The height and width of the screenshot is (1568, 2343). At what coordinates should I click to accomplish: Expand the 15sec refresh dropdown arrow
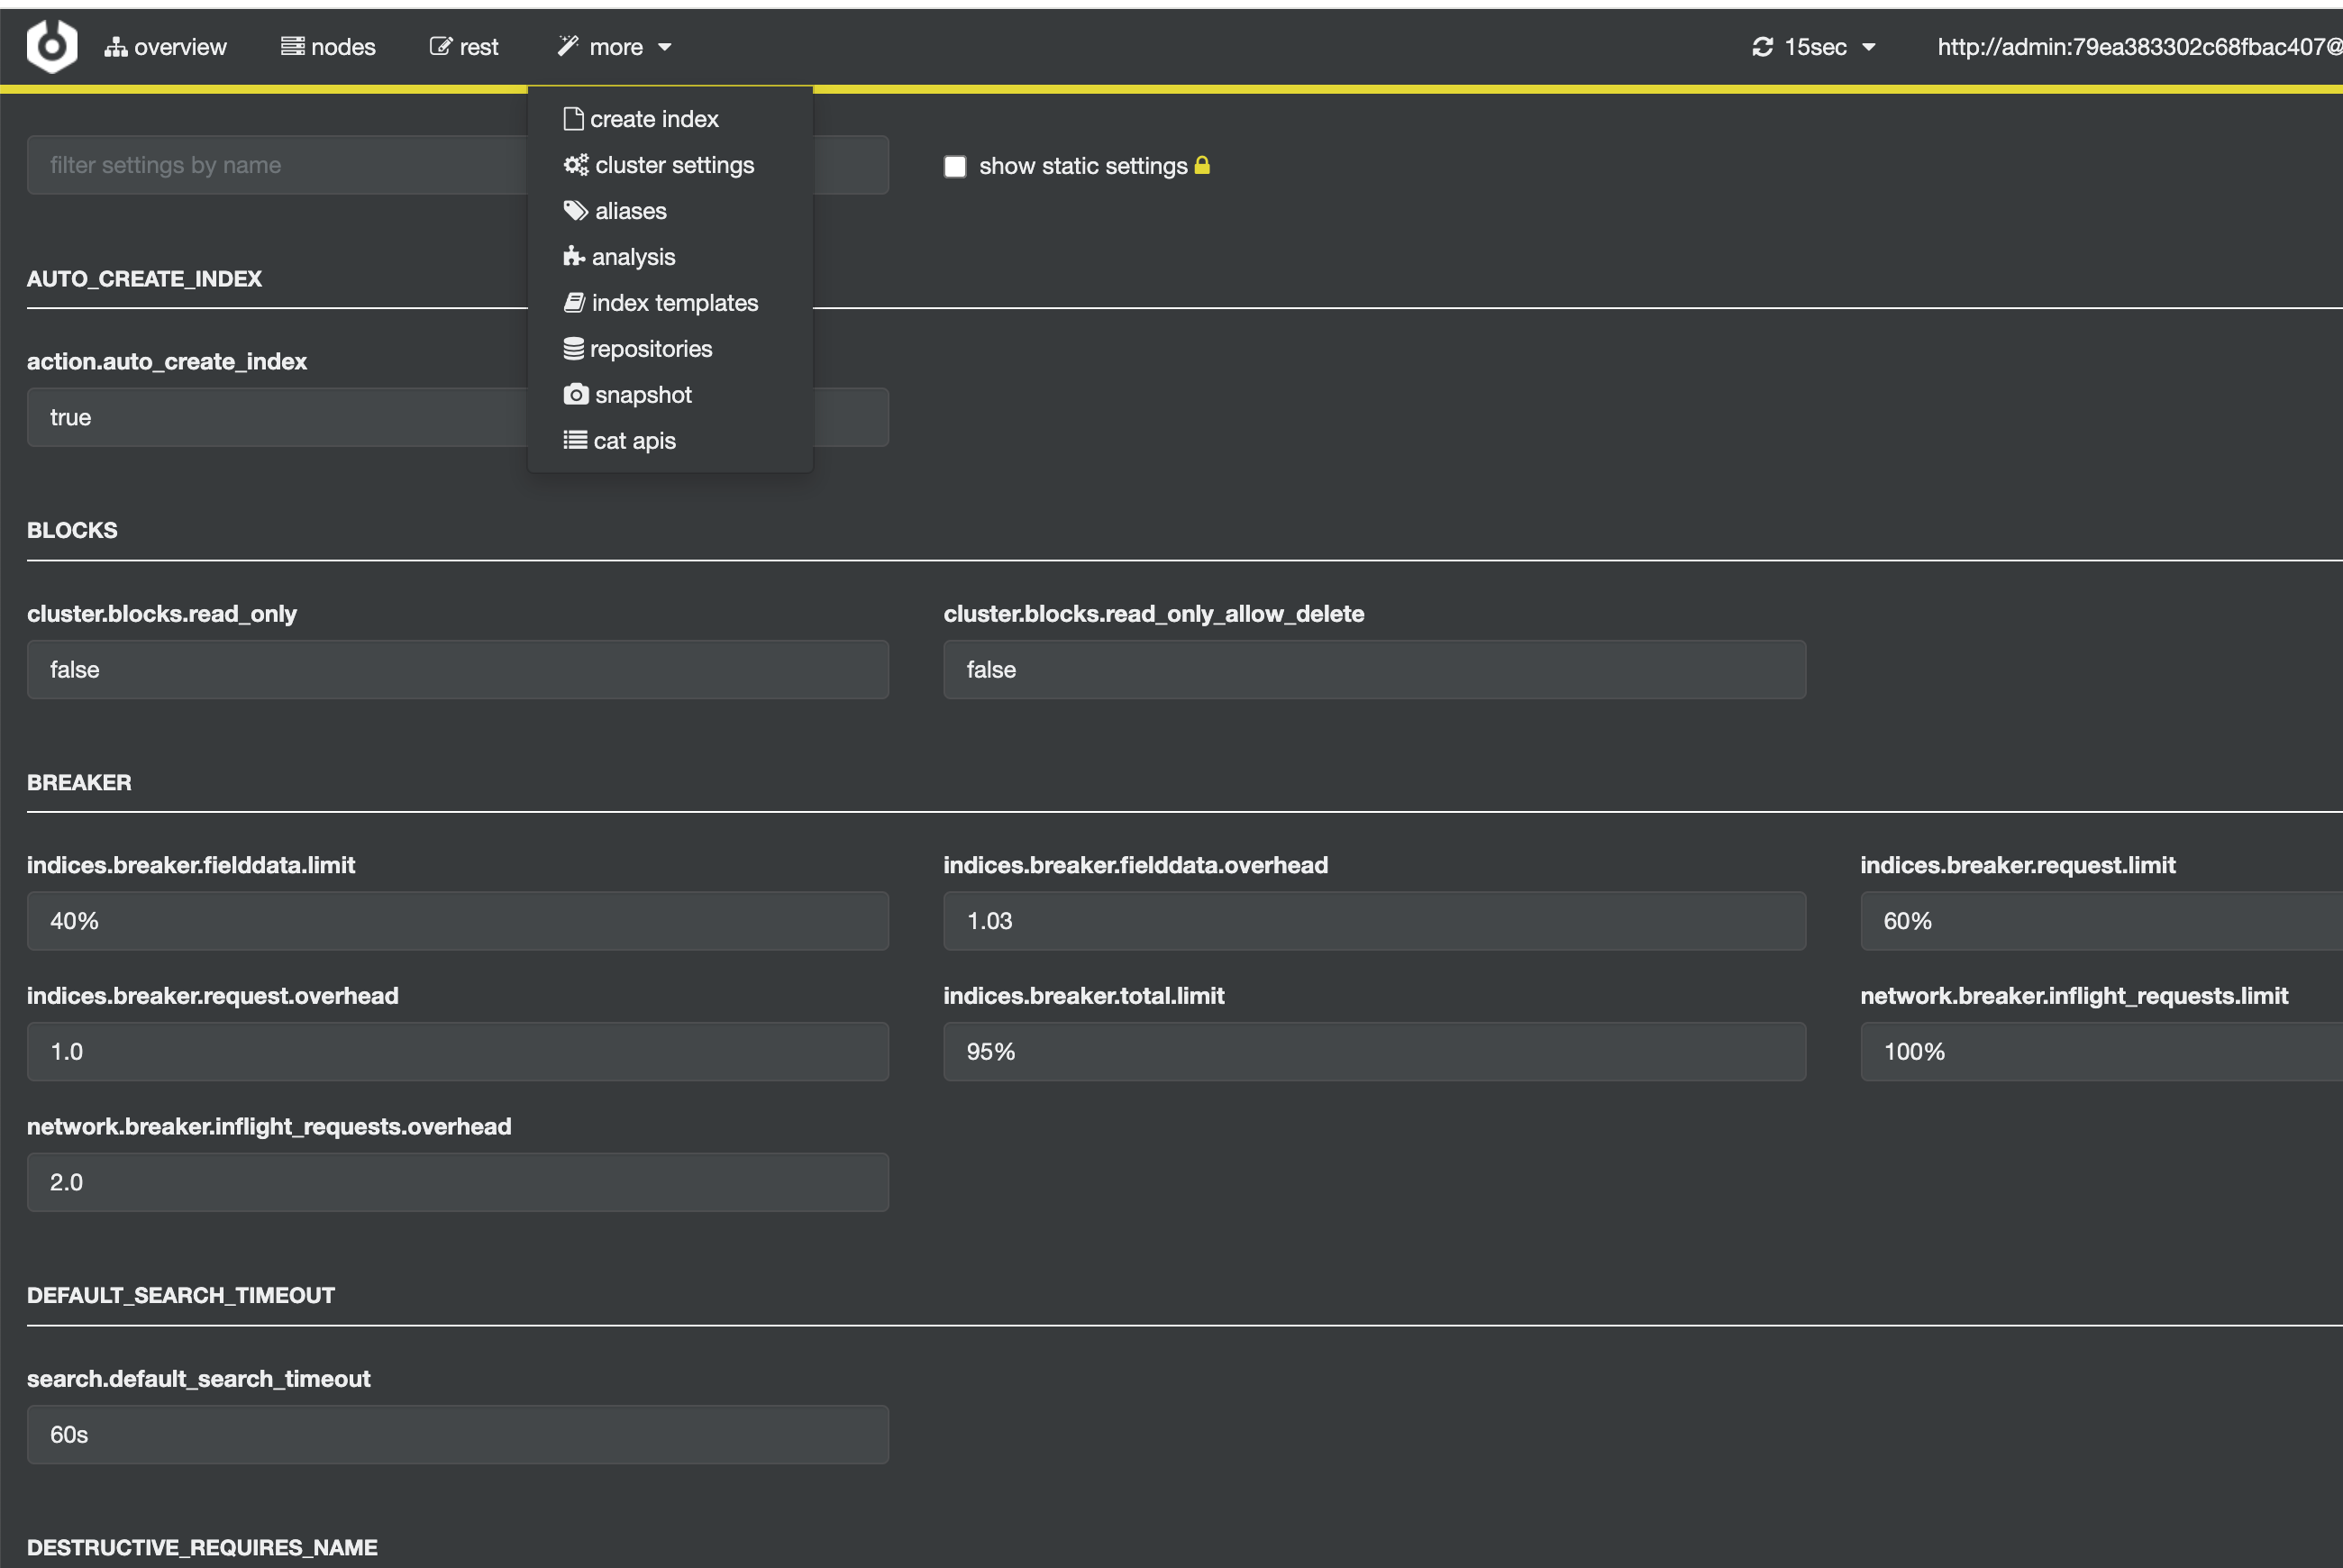pos(1868,47)
